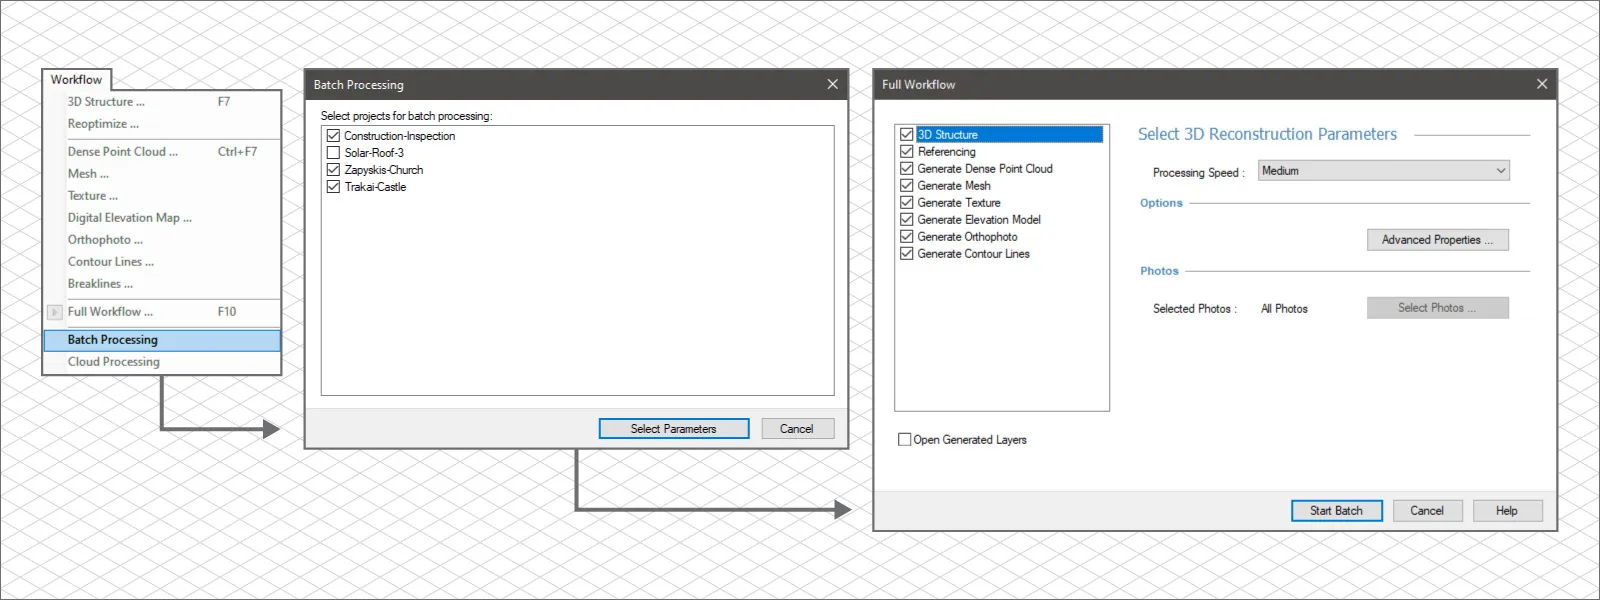Click the 'All Photos' value text
This screenshot has height=600, width=1600.
click(x=1284, y=309)
